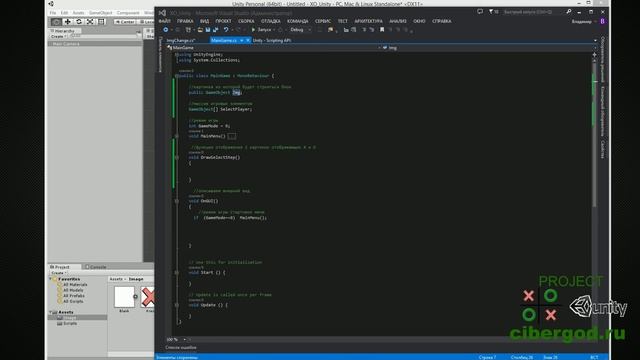Select the Blank image thumbnail
Screen dimensions: 640x360
[124, 297]
